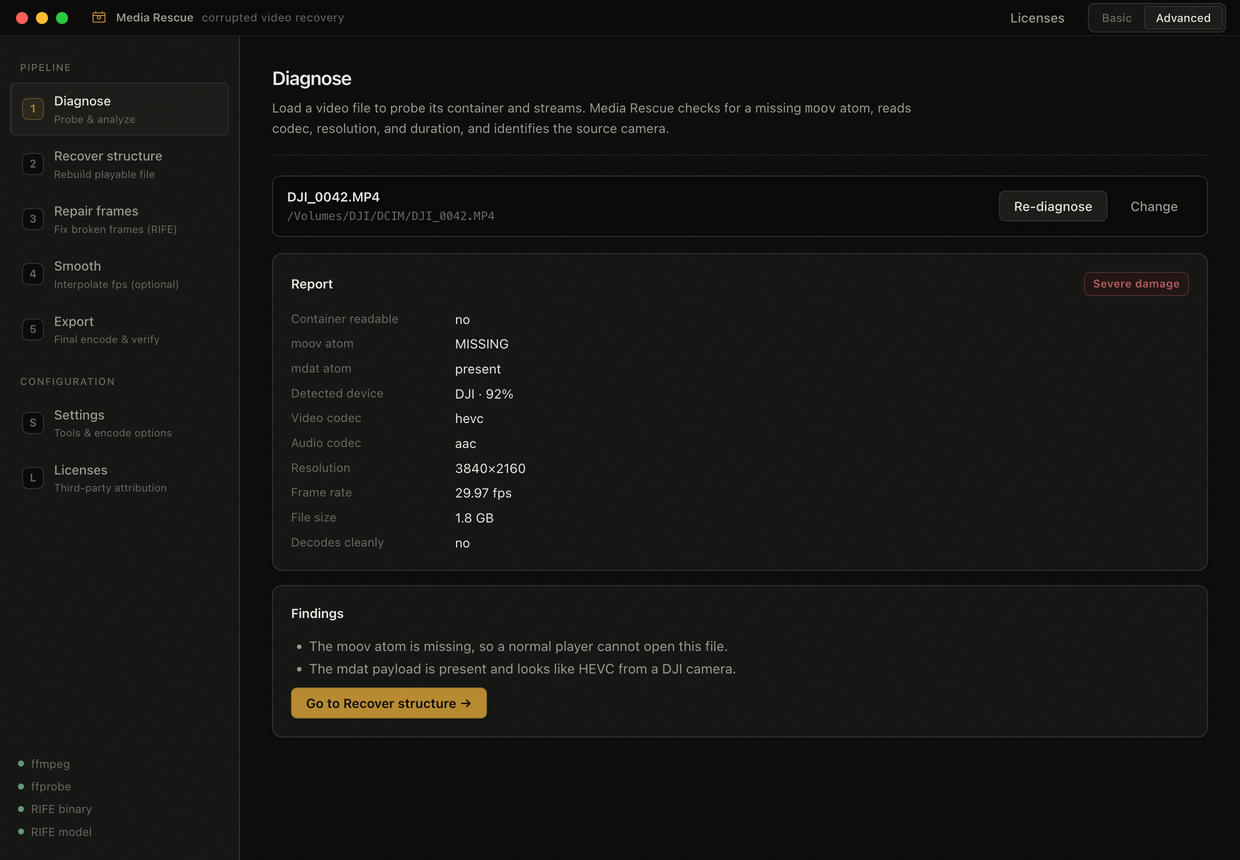Click the RIFE binary green status dot
The image size is (1240, 860).
pyautogui.click(x=21, y=809)
